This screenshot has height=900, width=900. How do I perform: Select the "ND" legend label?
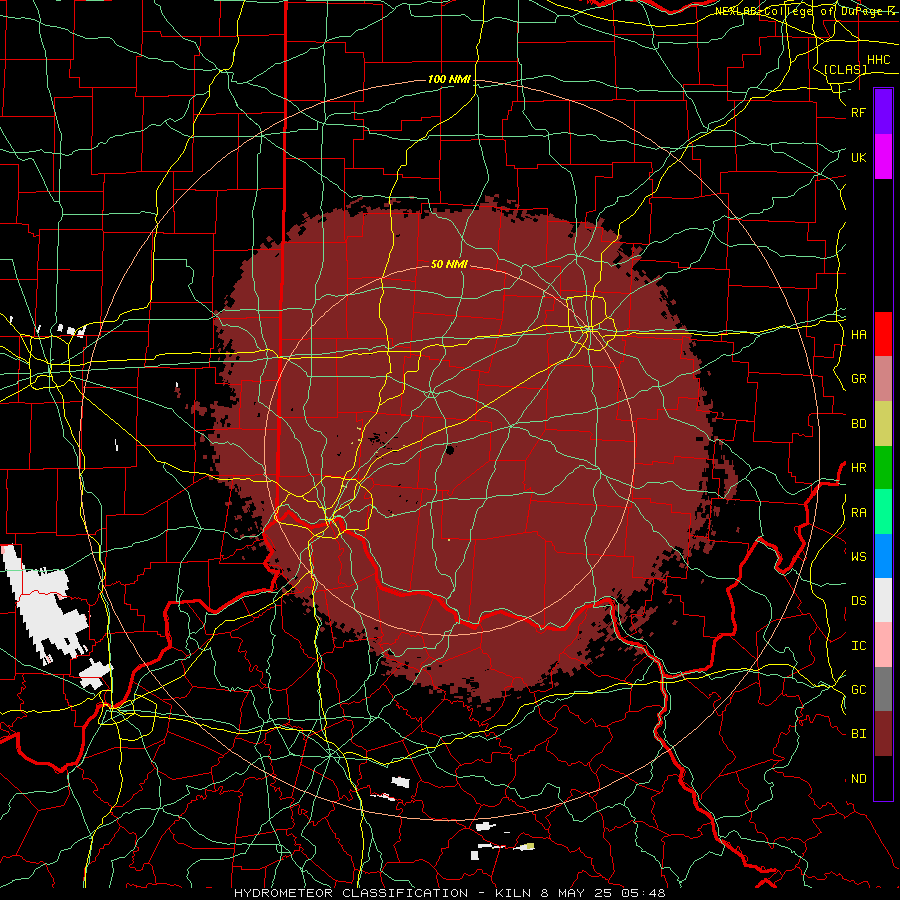[x=858, y=779]
